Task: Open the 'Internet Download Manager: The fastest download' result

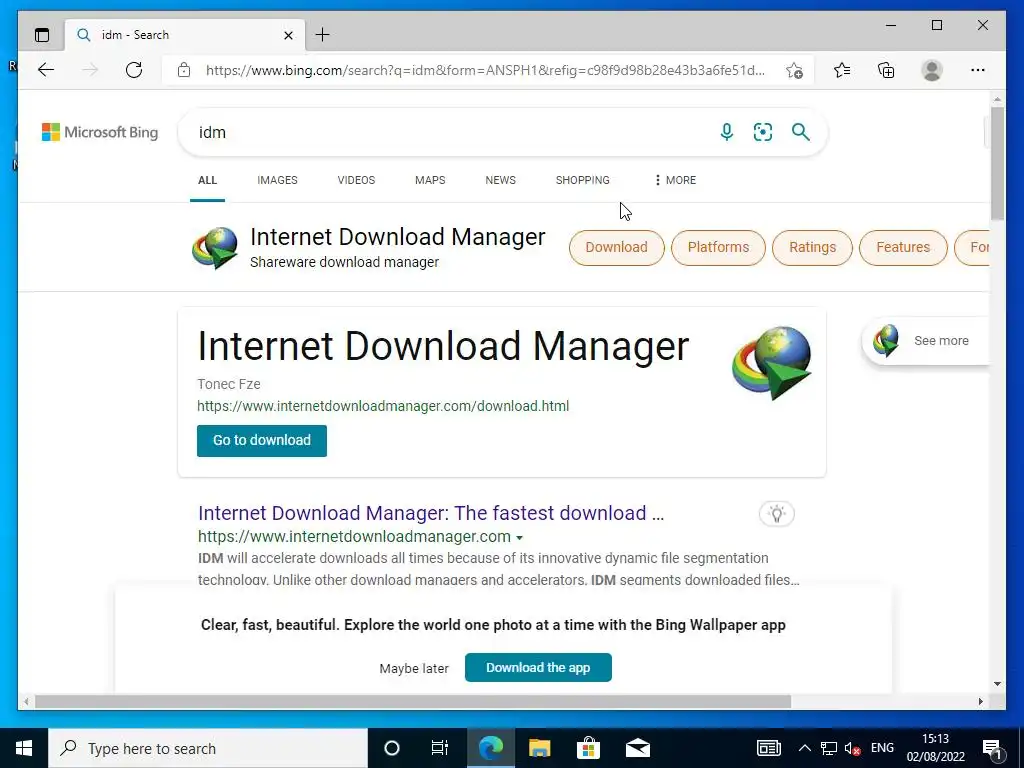Action: tap(431, 513)
